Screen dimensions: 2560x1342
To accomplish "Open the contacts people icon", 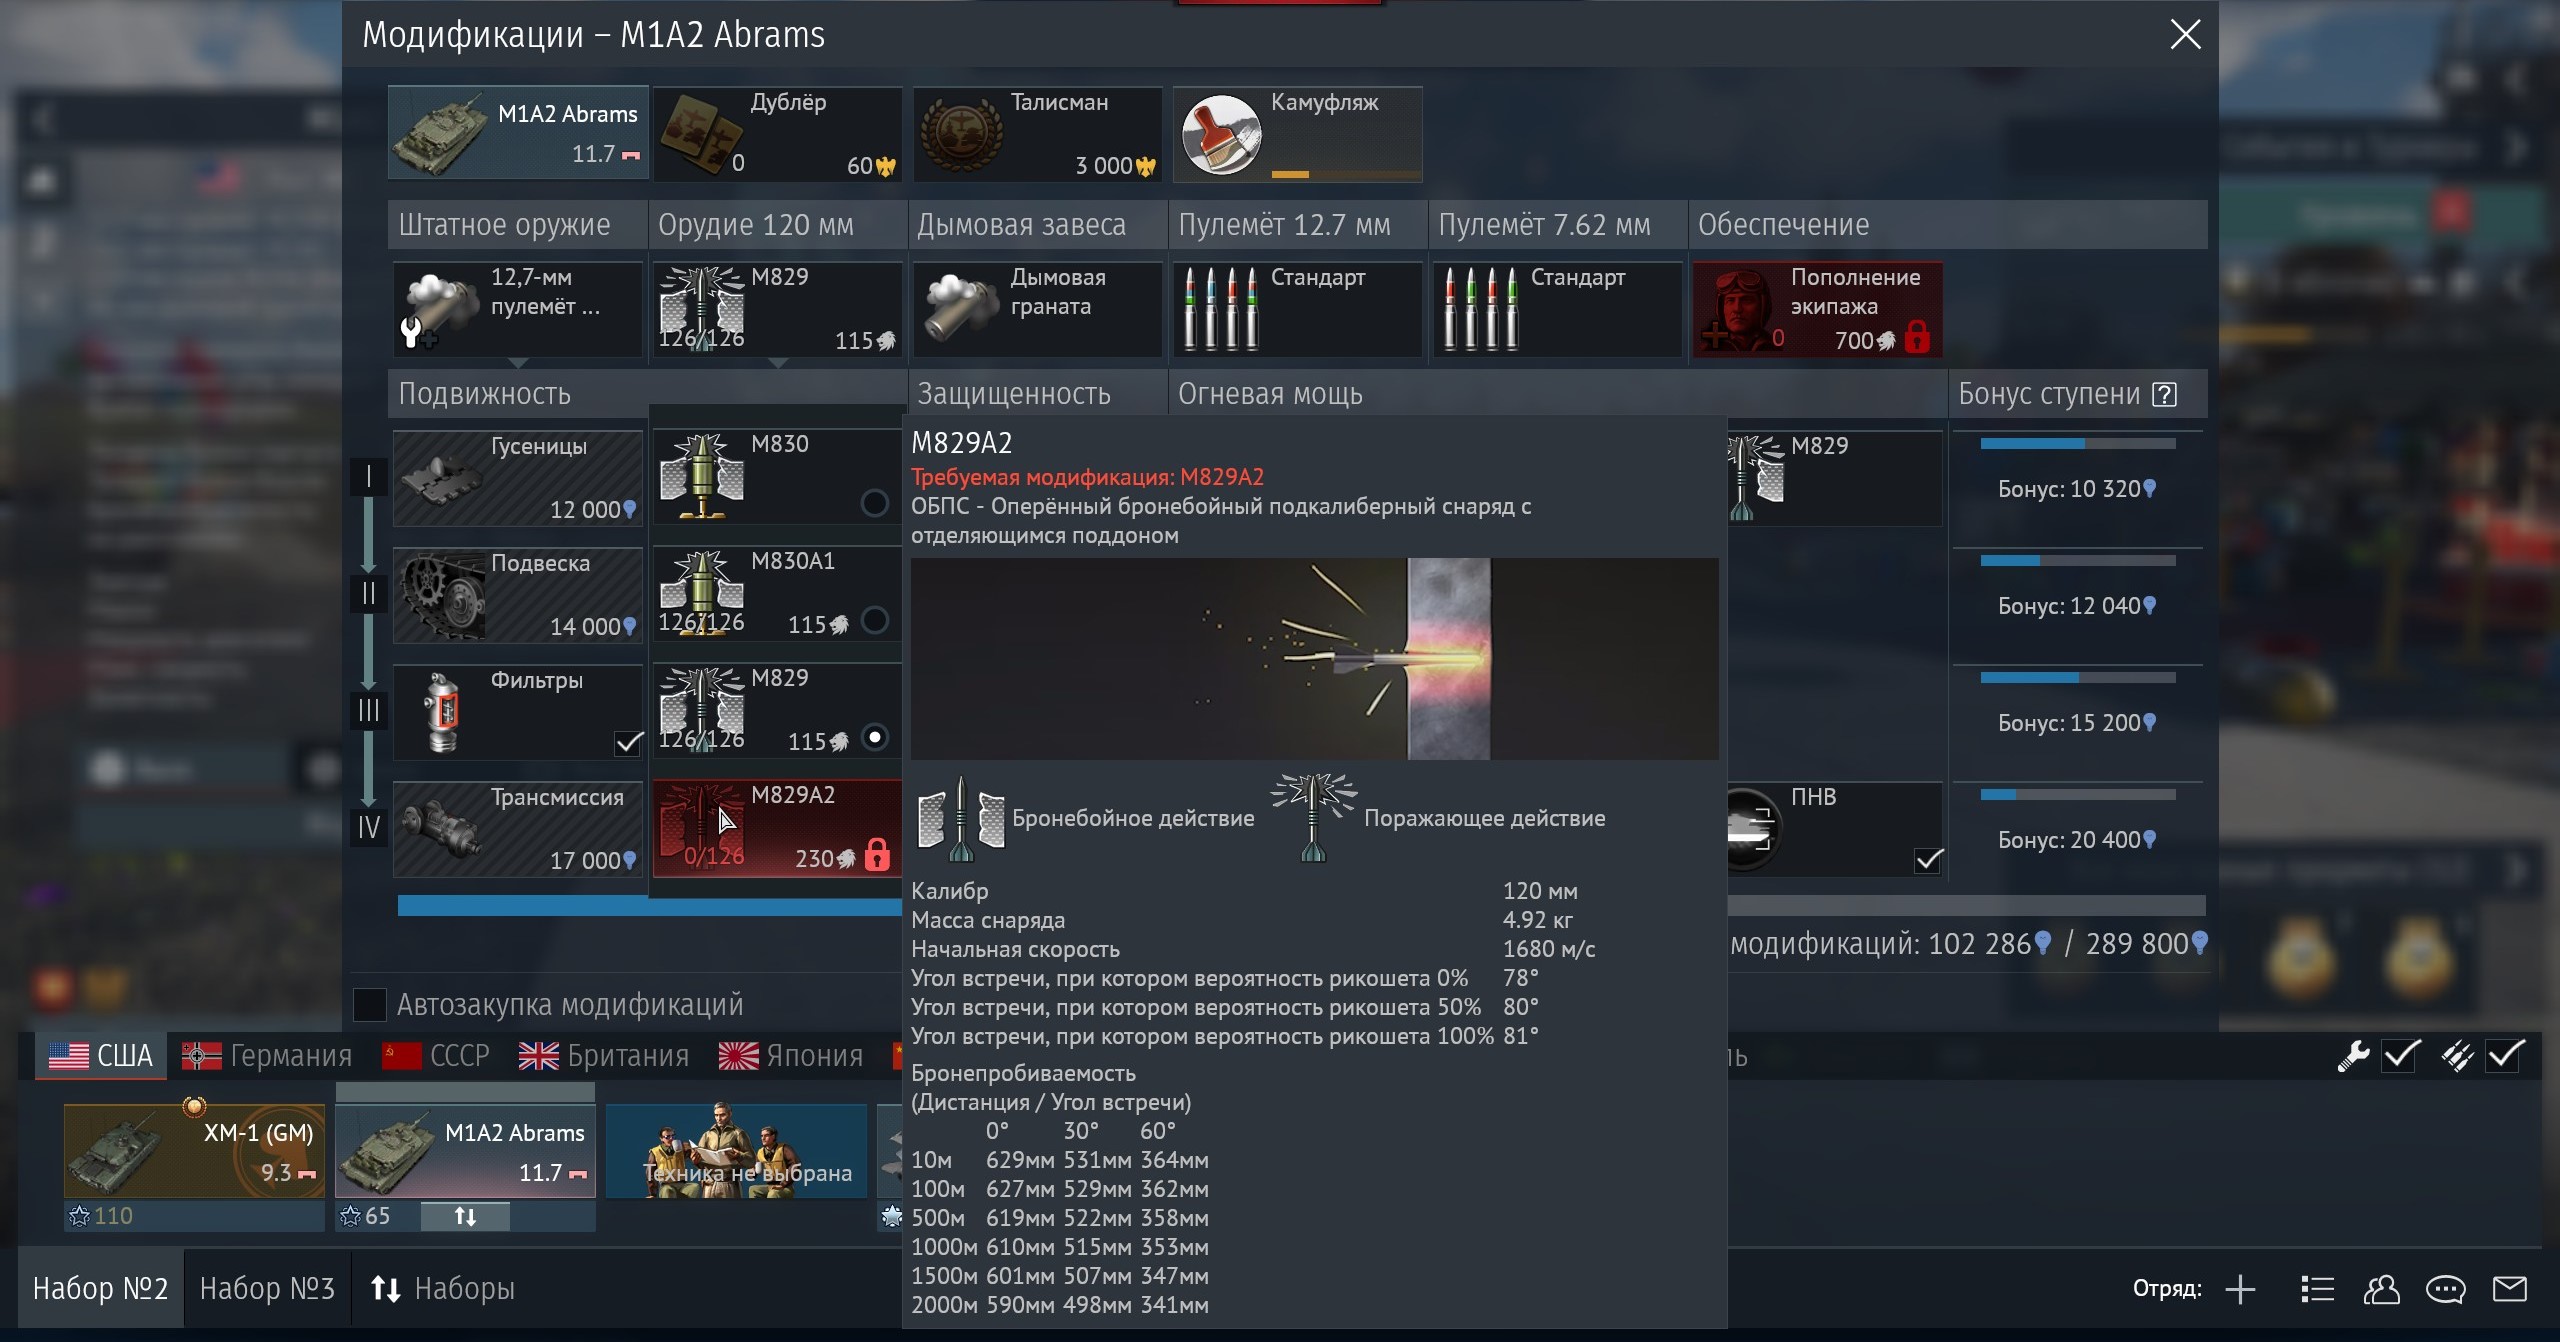I will point(2381,1289).
